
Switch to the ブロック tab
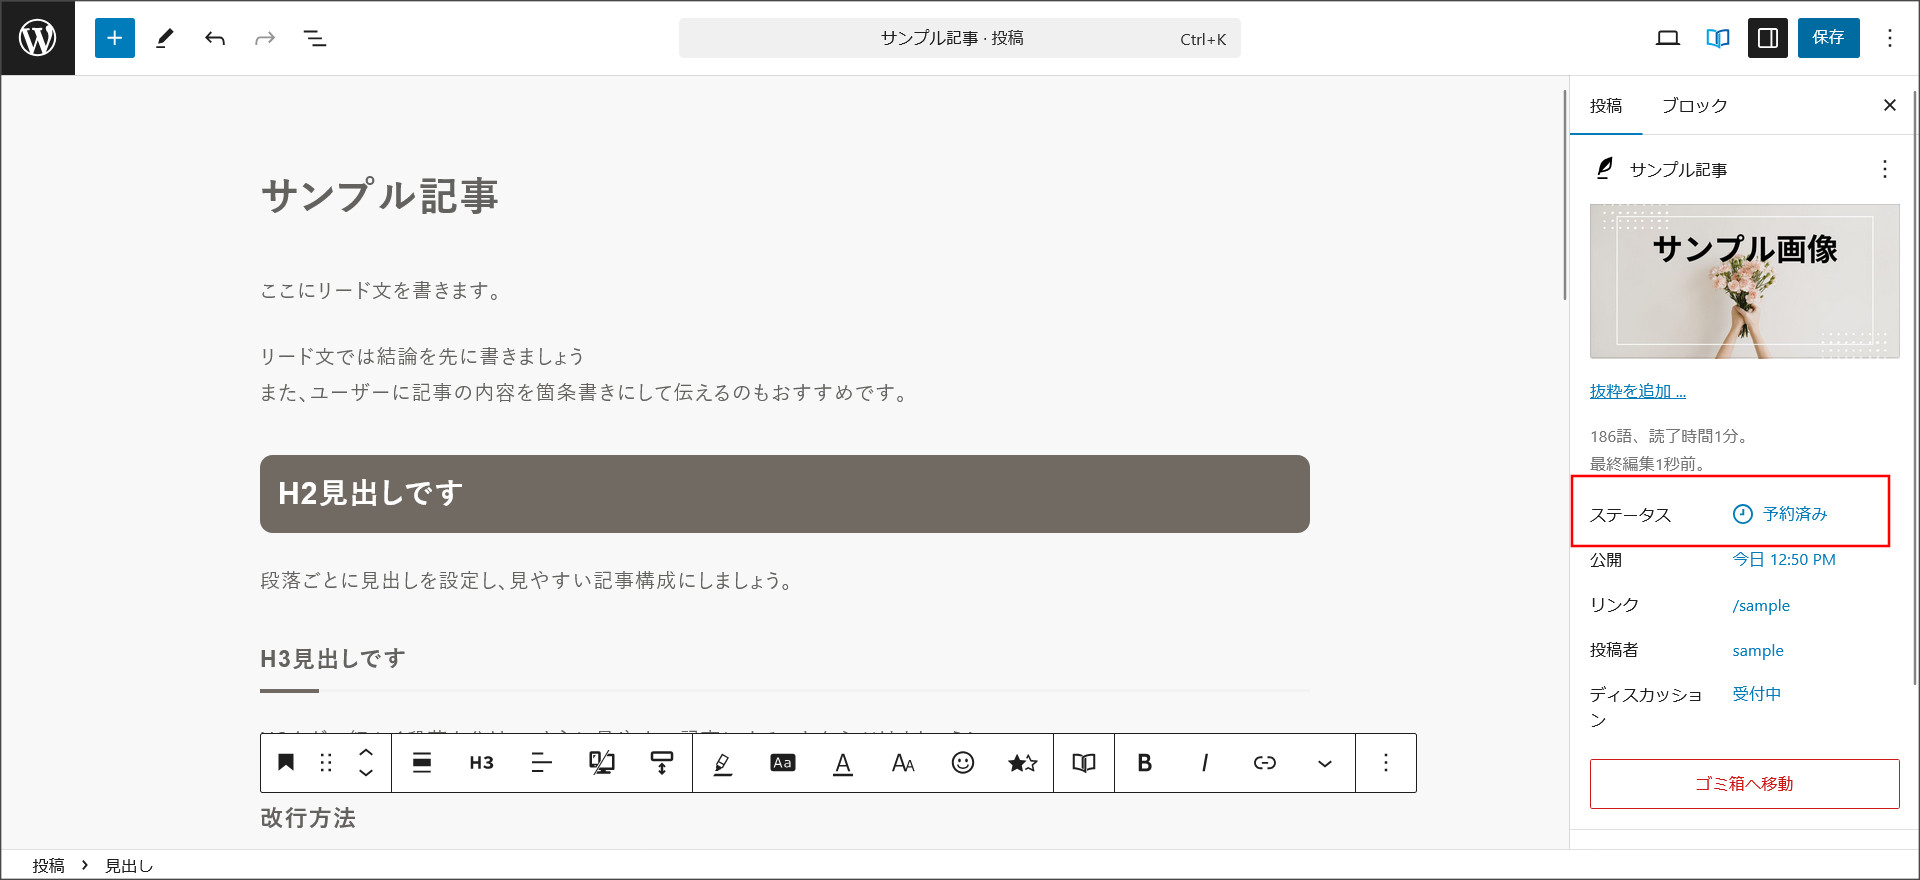coord(1694,105)
